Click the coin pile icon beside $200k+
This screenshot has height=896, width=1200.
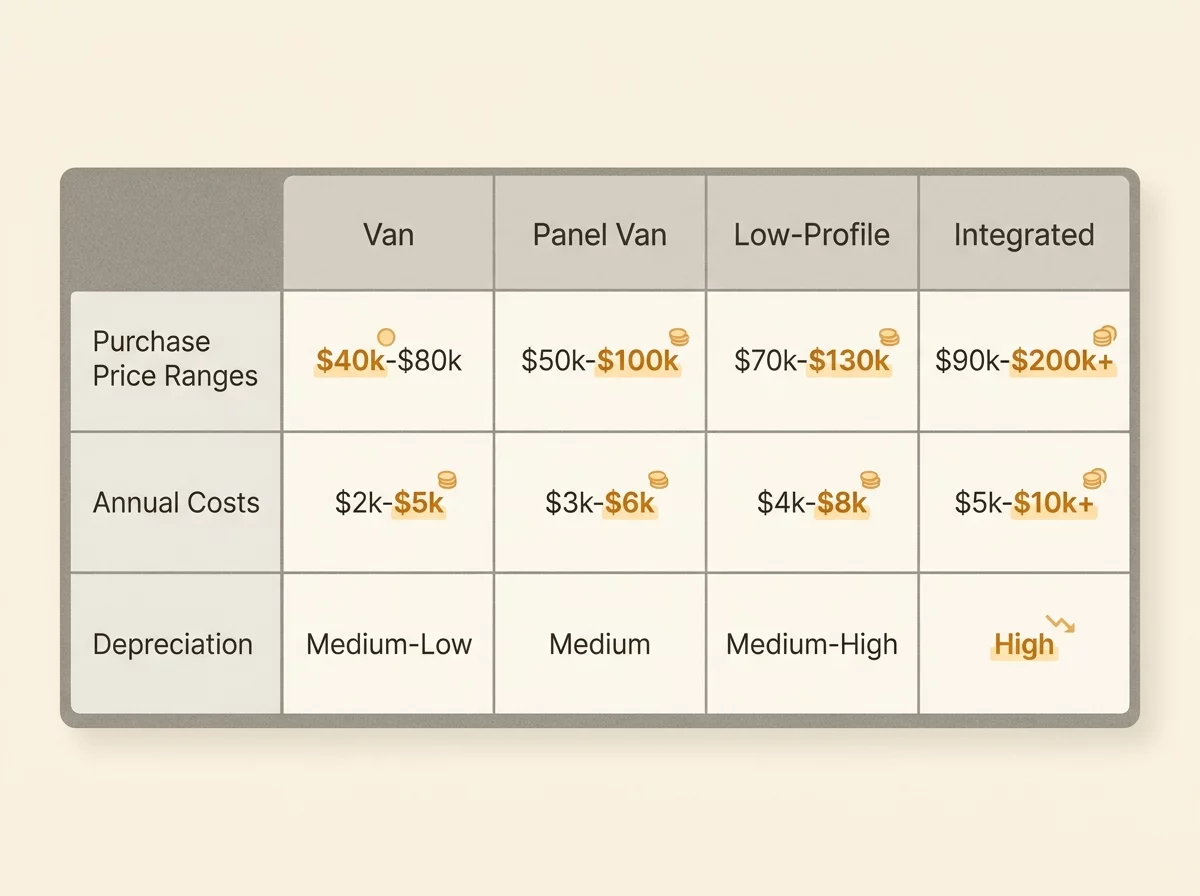[1105, 336]
